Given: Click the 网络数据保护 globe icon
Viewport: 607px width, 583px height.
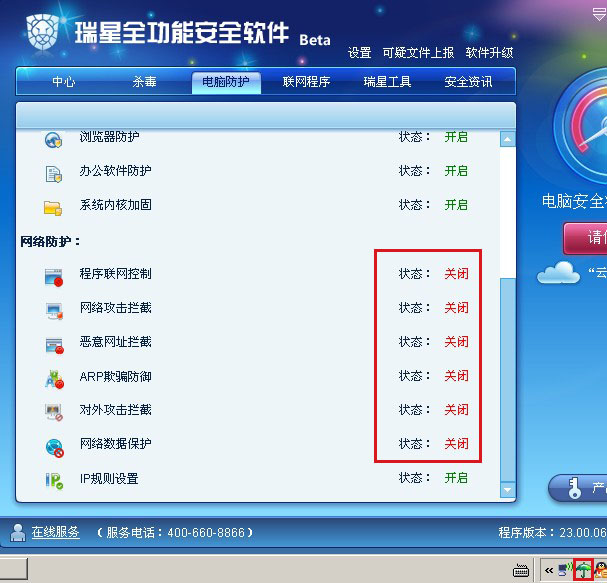Looking at the screenshot, I should [x=55, y=448].
